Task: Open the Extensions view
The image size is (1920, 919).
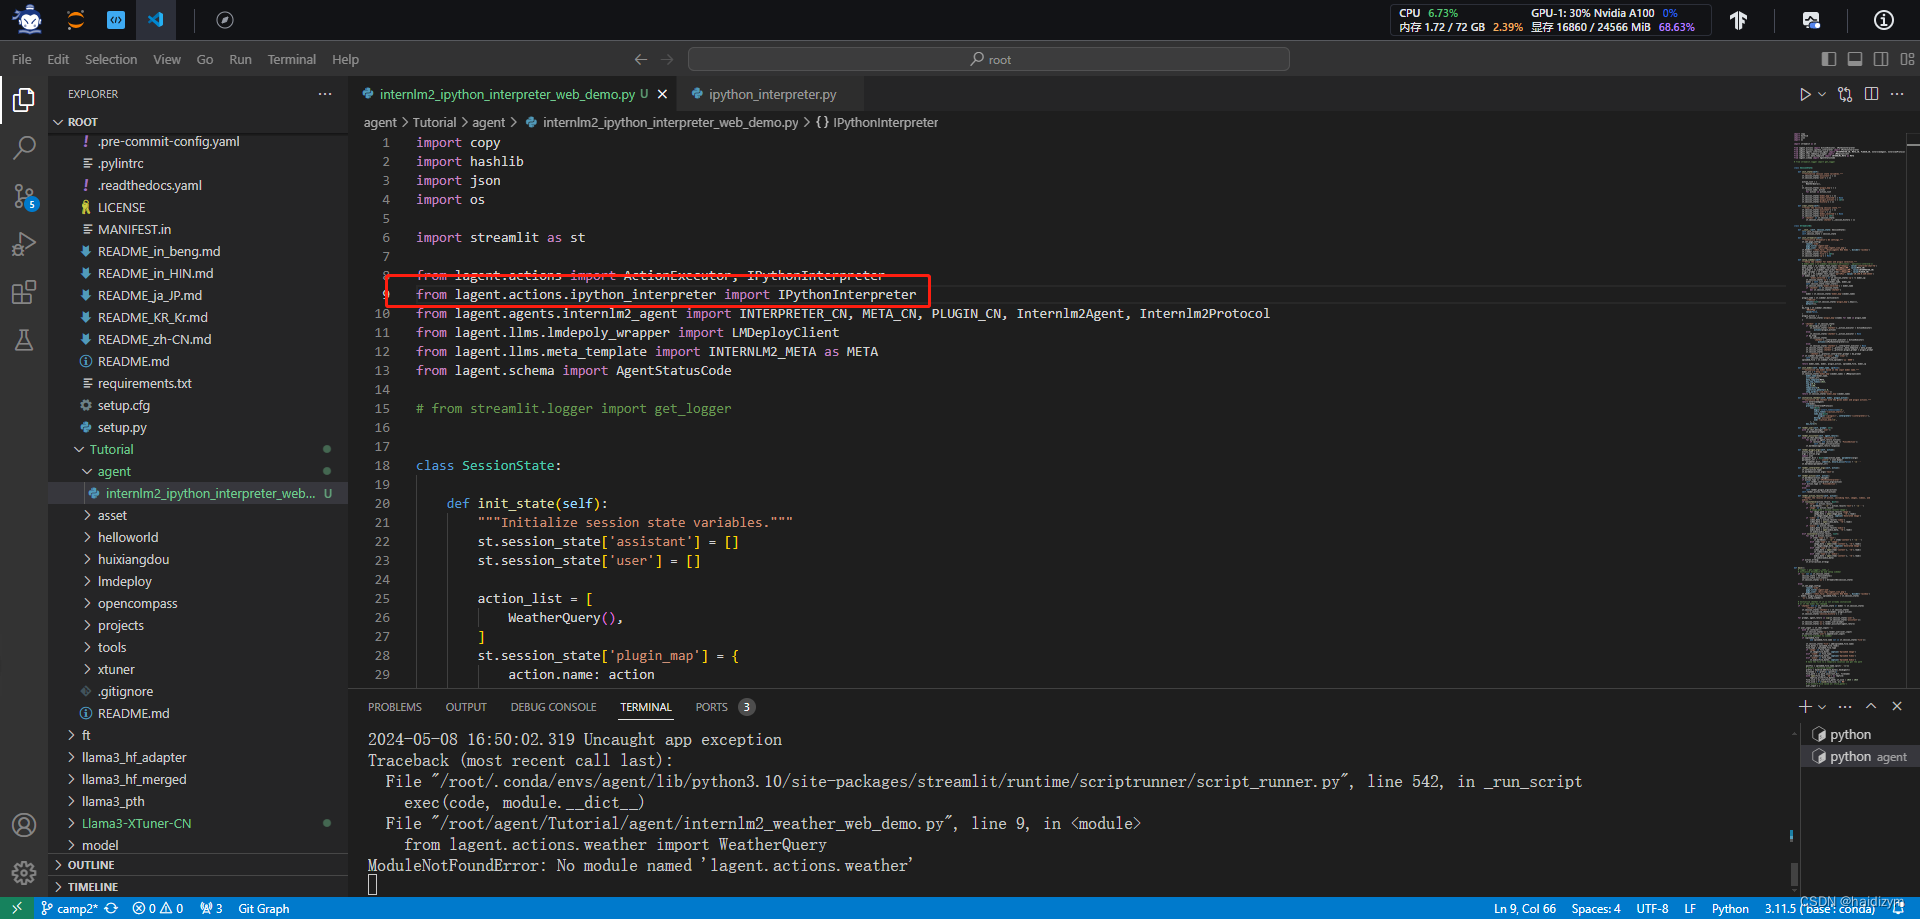Action: [x=24, y=292]
